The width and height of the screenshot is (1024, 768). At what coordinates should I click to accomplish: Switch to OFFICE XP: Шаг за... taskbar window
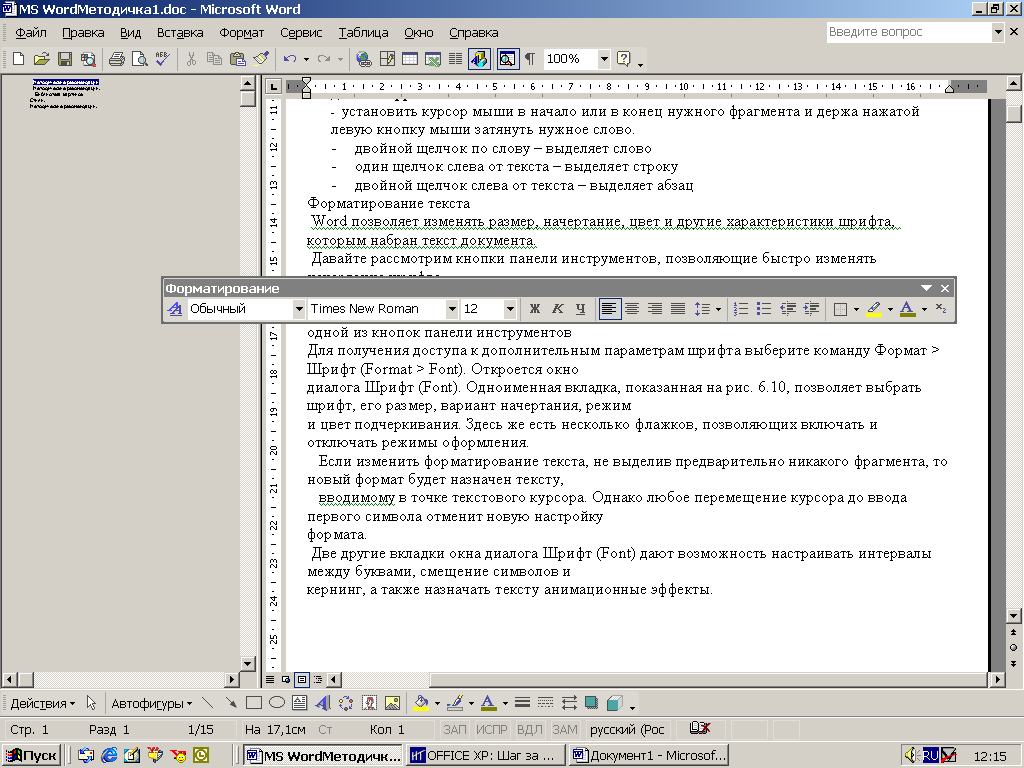tap(485, 756)
